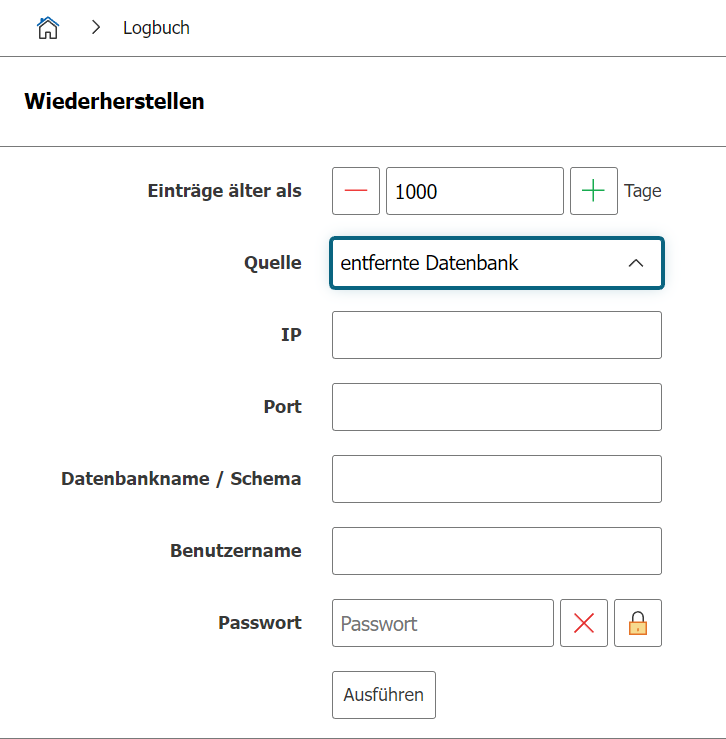Viewport: 726px width, 739px height.
Task: Click the Tage unit label
Action: 643,191
